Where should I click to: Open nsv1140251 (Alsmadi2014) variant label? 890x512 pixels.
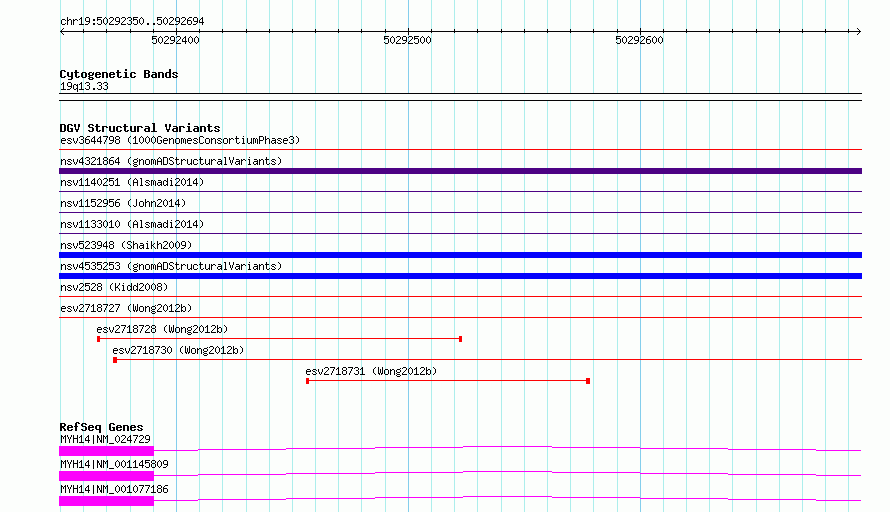[x=132, y=182]
